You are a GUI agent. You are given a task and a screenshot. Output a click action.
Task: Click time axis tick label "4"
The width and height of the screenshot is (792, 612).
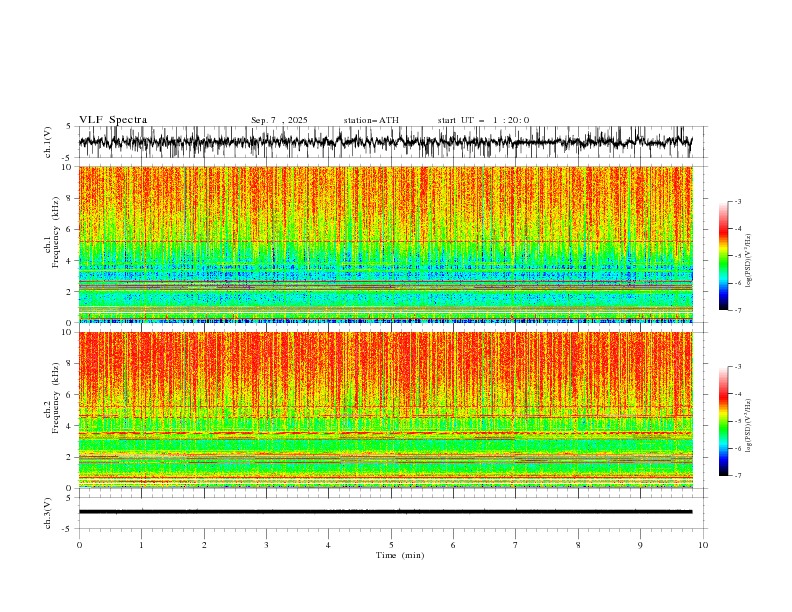328,545
